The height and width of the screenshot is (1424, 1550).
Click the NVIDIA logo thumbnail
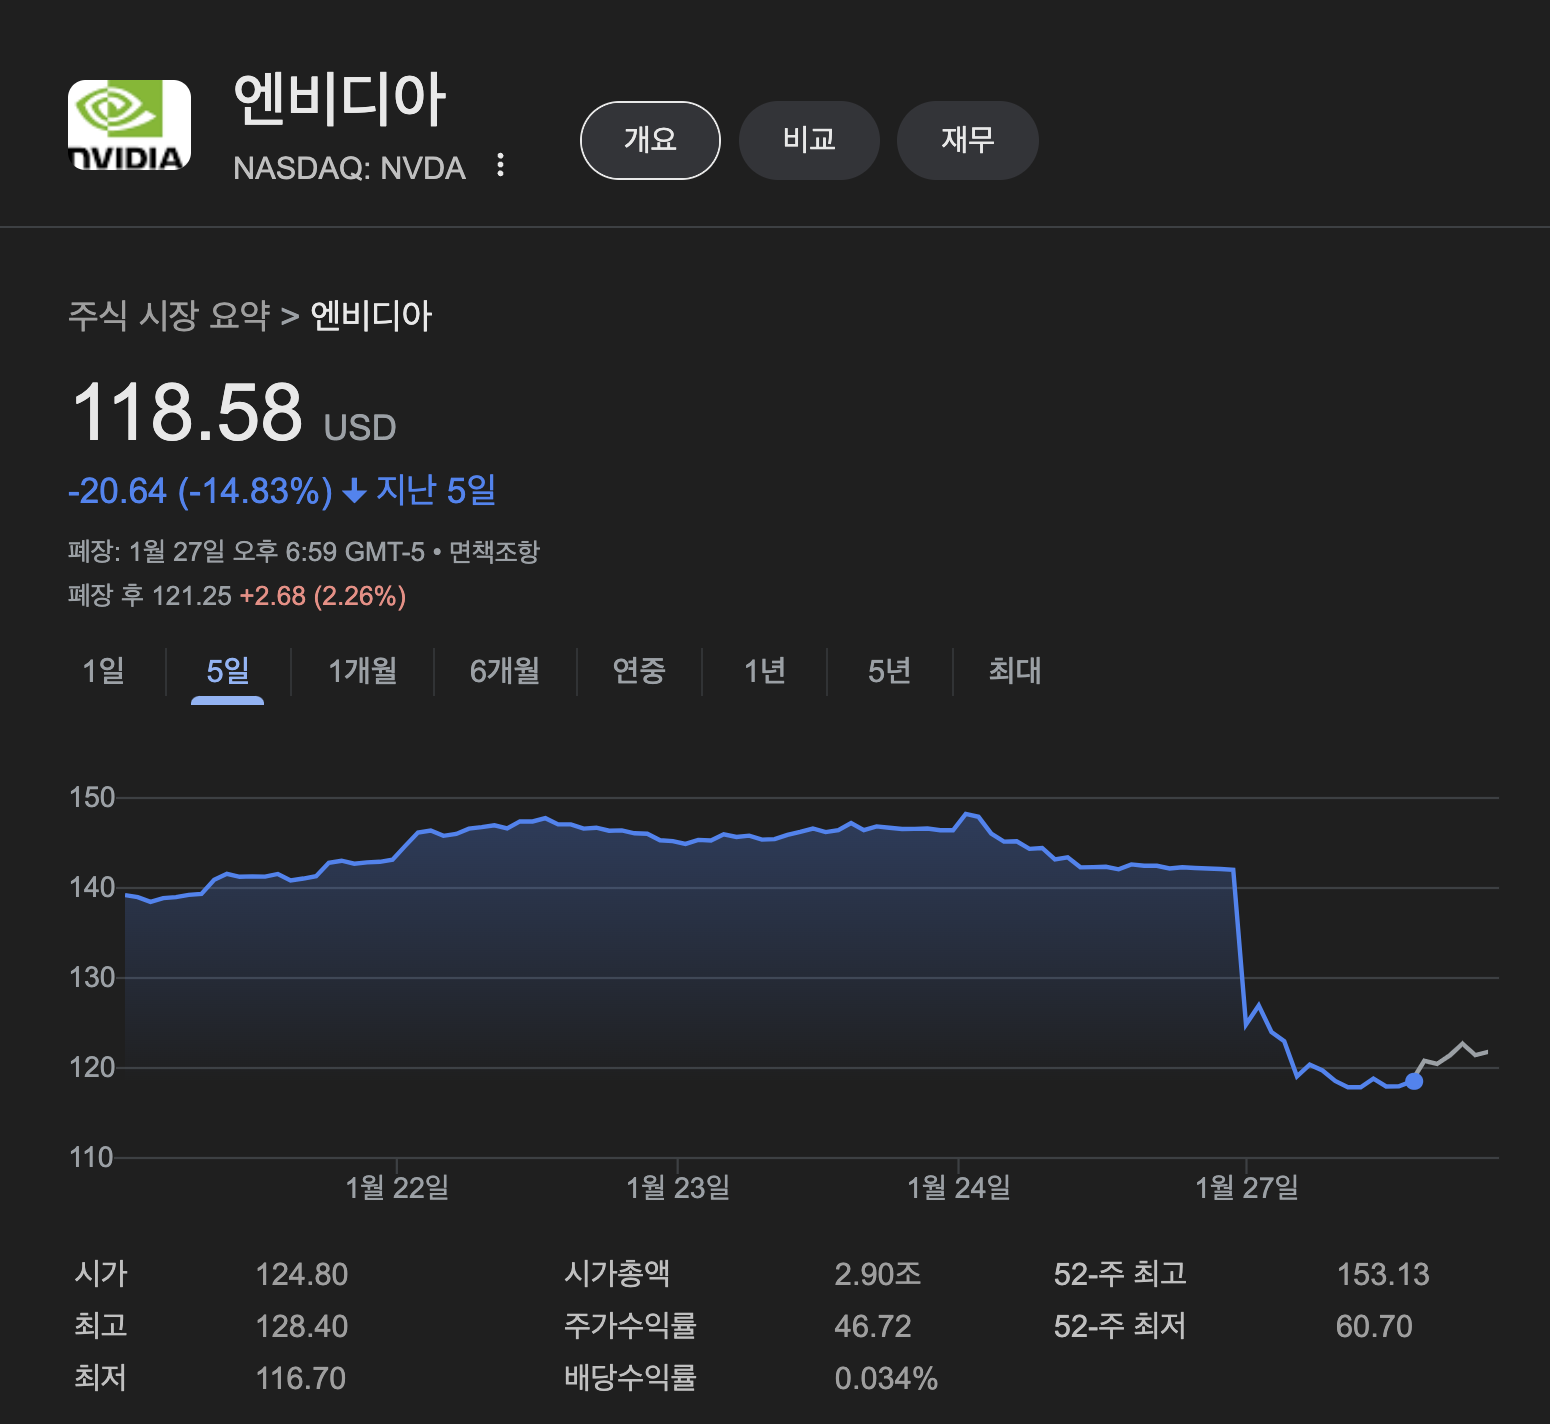coord(129,125)
